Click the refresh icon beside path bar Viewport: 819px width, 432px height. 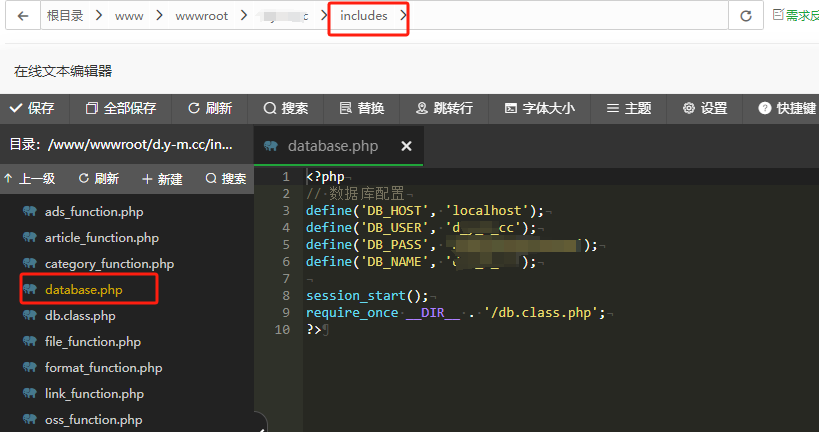pos(745,16)
